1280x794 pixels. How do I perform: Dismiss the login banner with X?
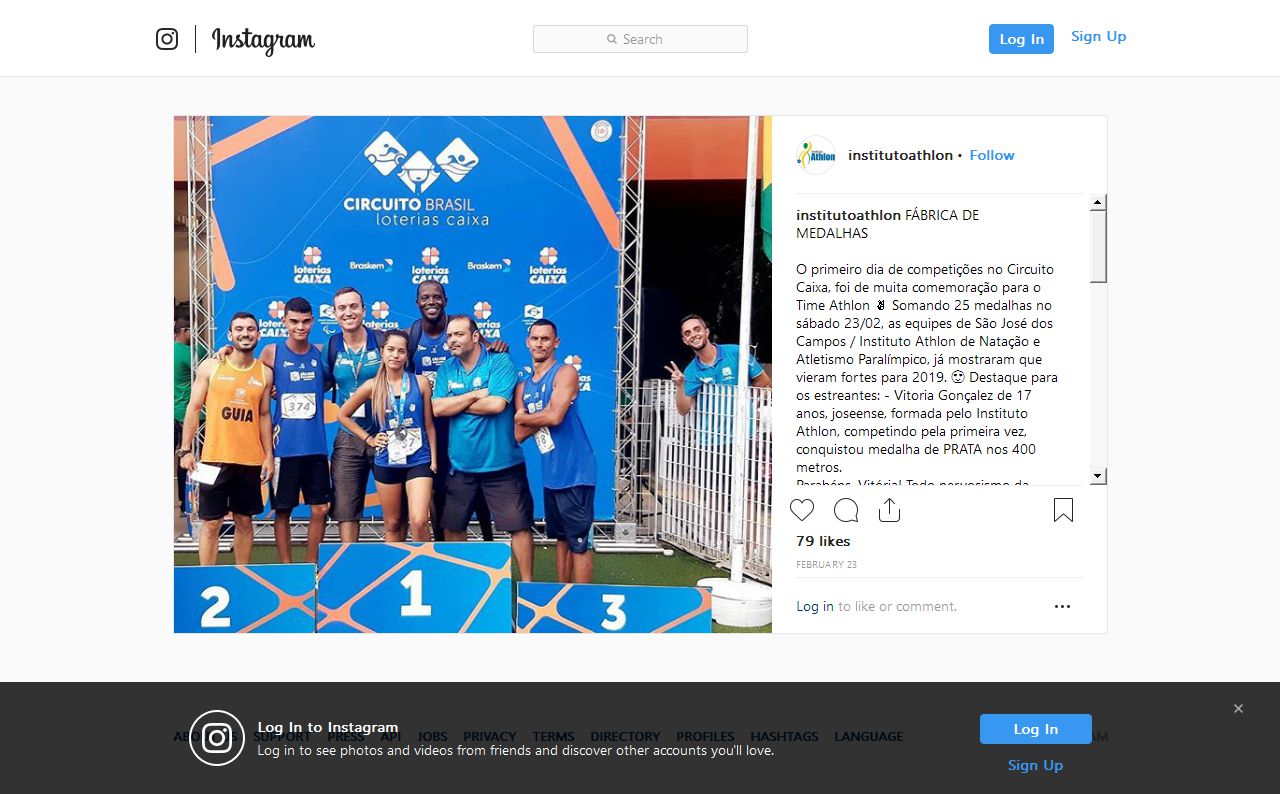(1238, 708)
